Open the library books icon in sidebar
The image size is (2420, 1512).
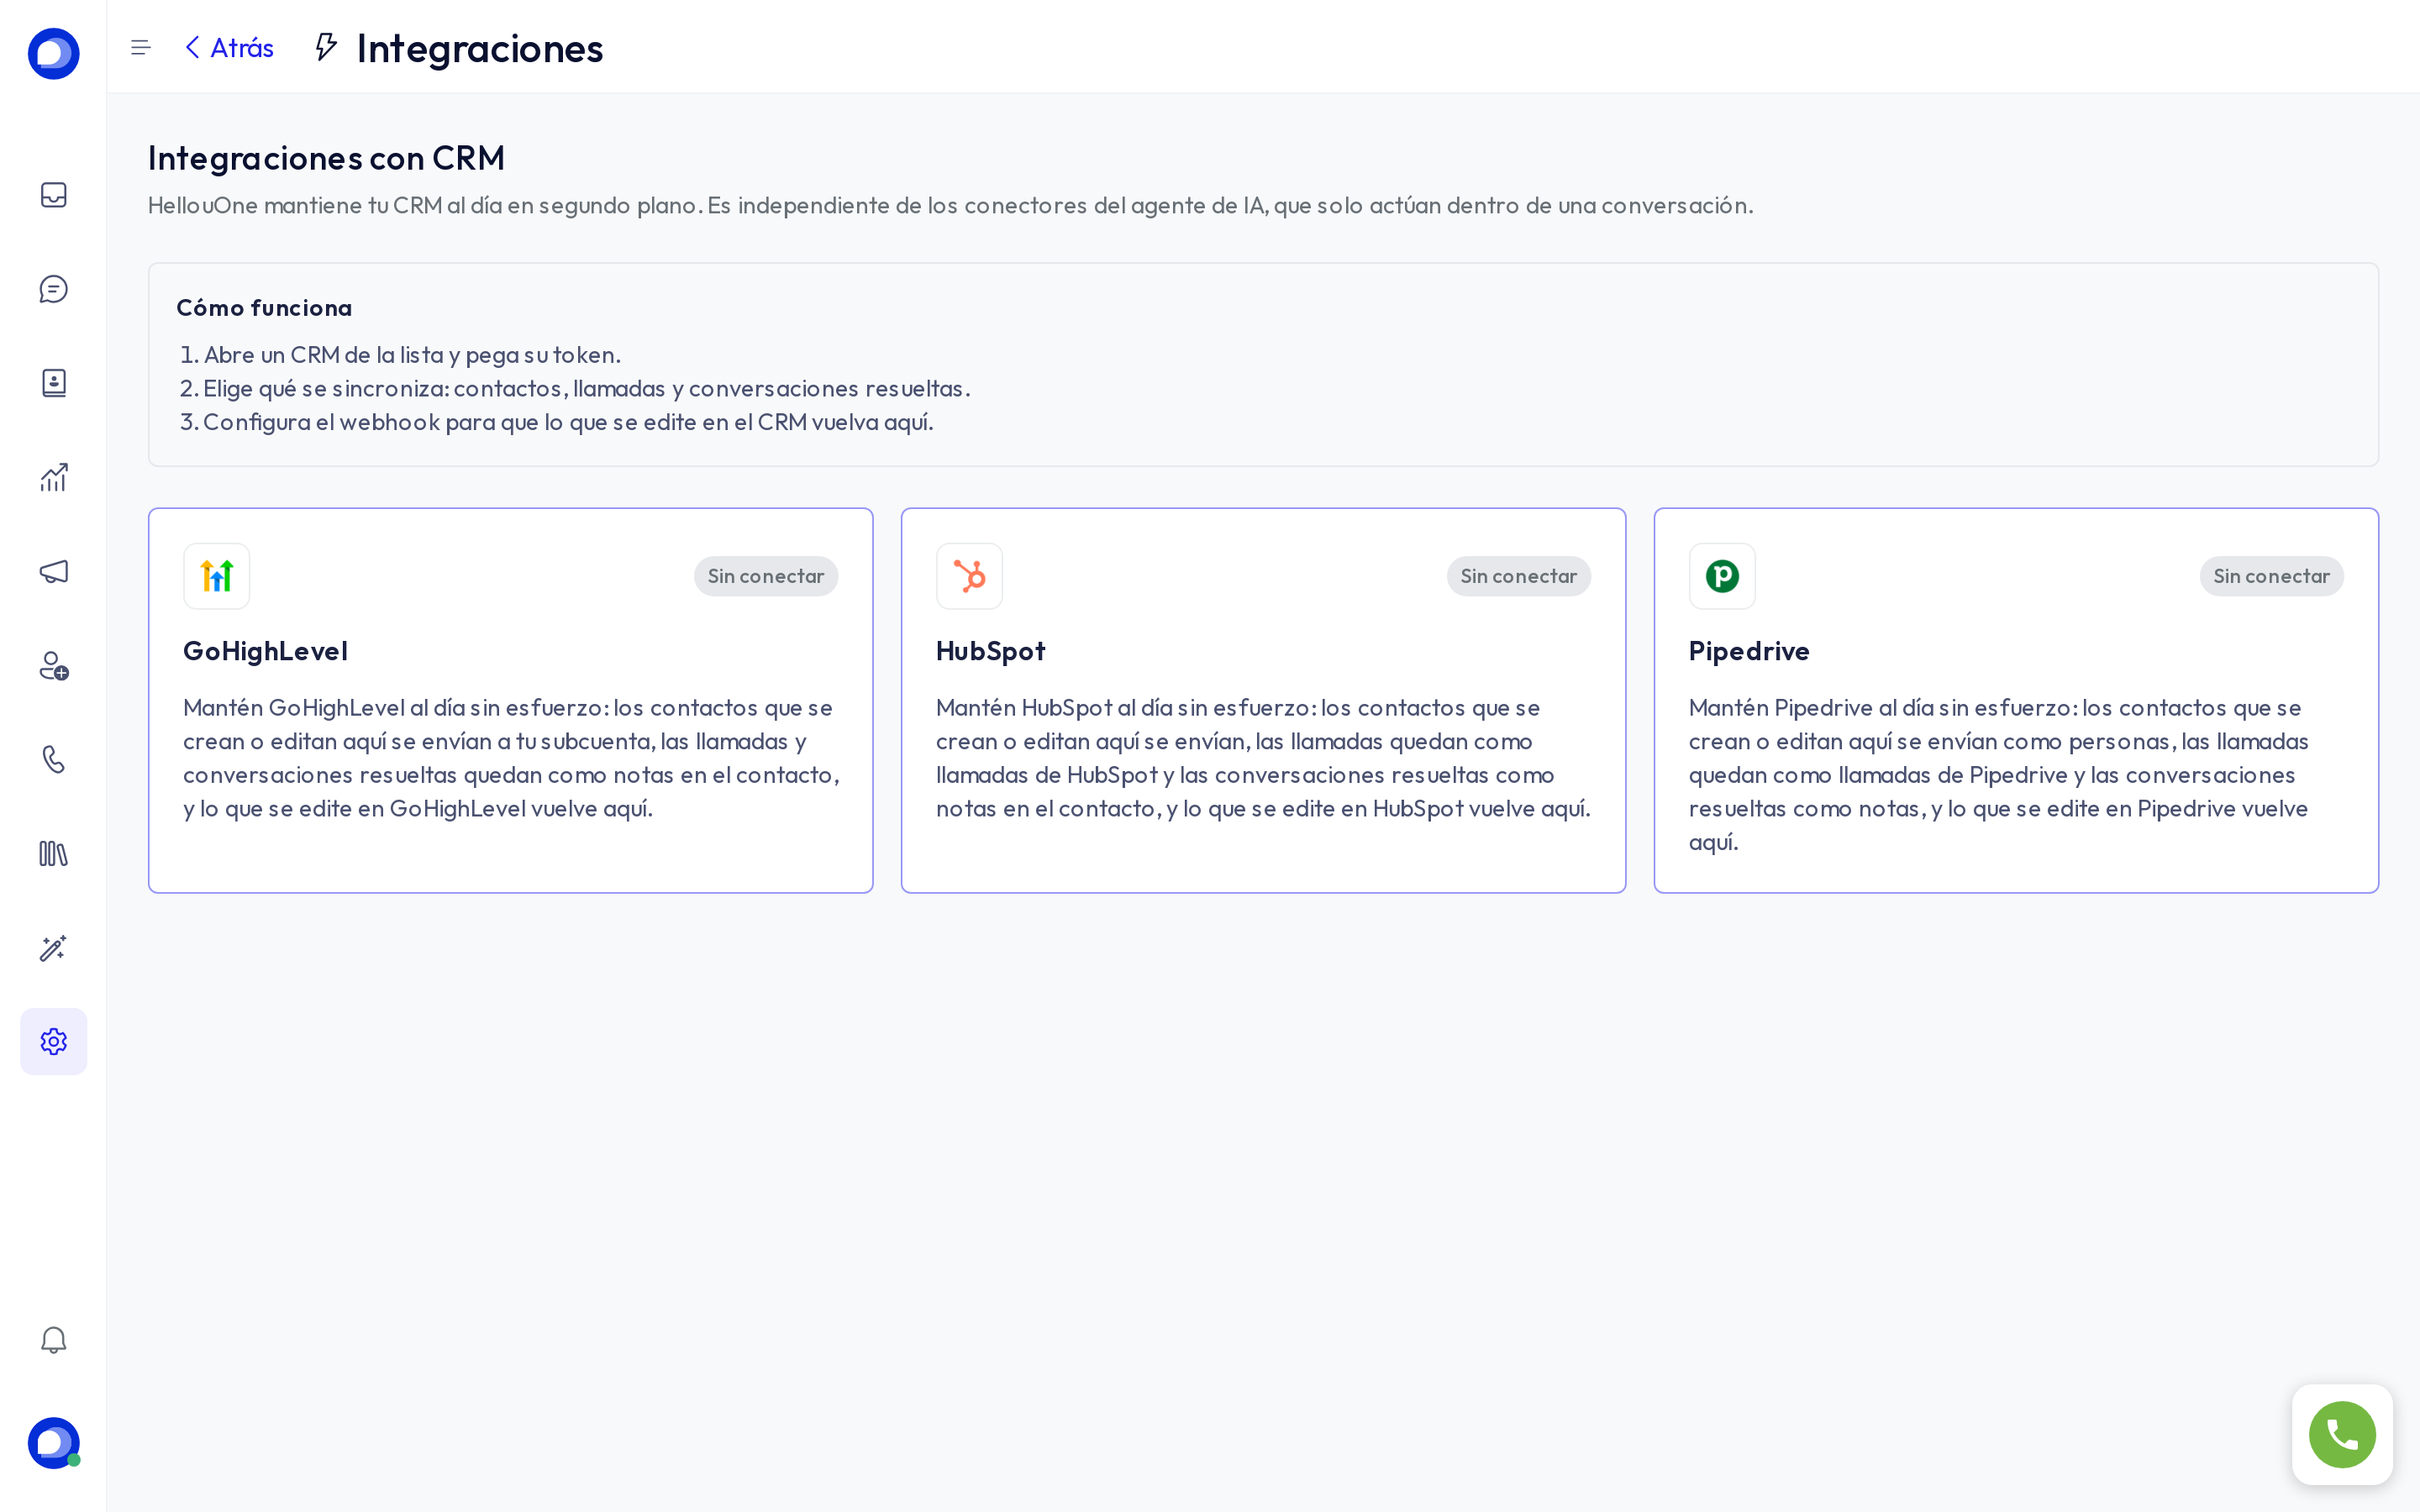coord(53,854)
